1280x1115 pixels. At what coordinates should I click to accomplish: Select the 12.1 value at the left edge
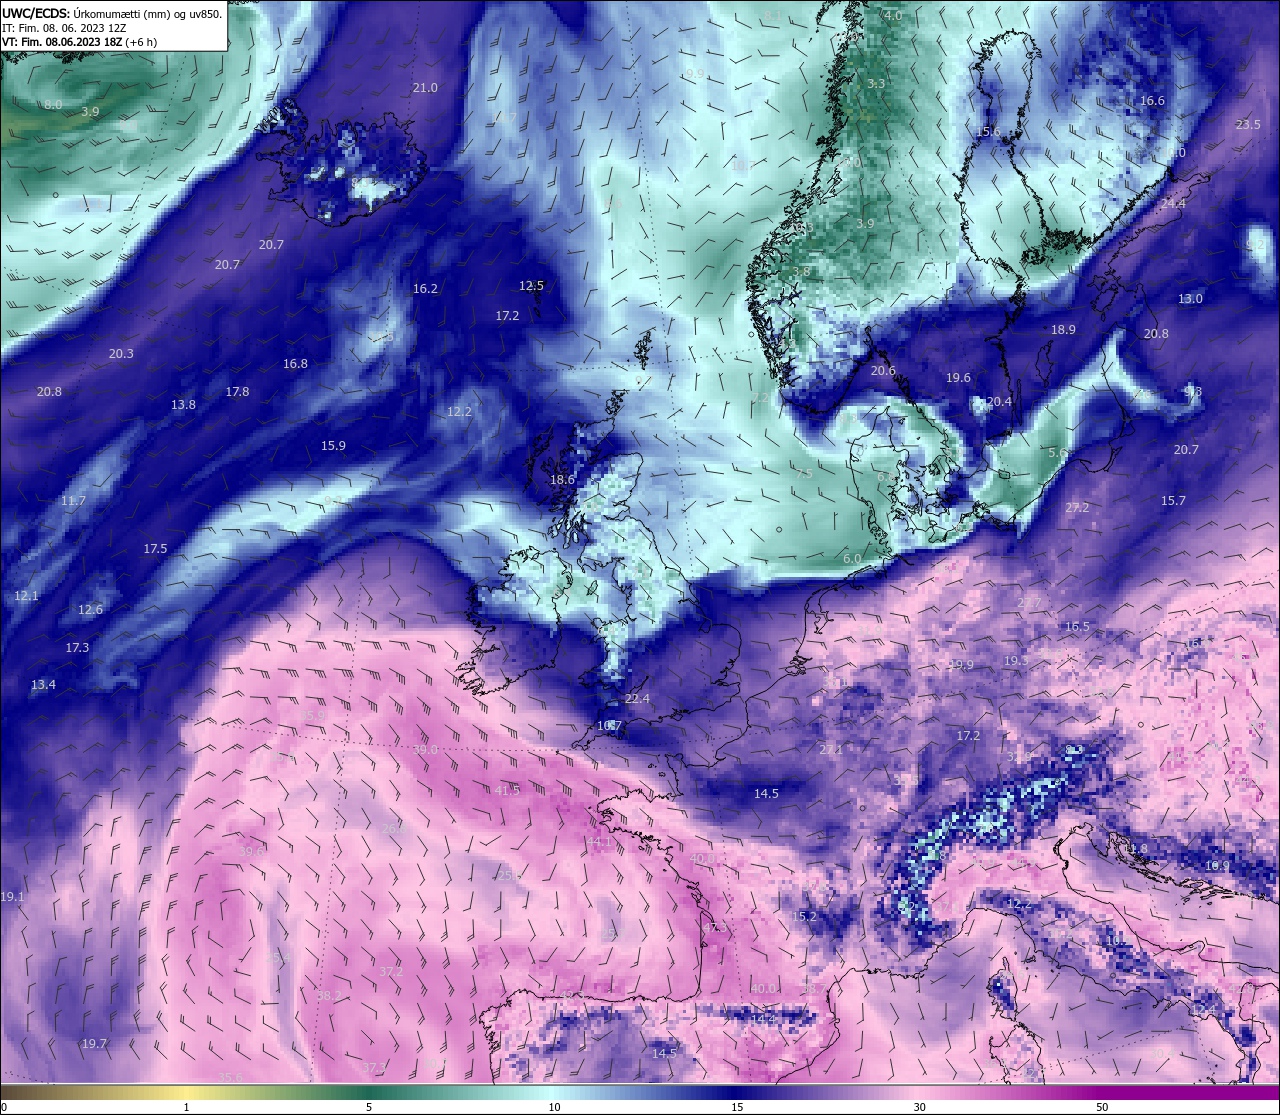[x=26, y=596]
